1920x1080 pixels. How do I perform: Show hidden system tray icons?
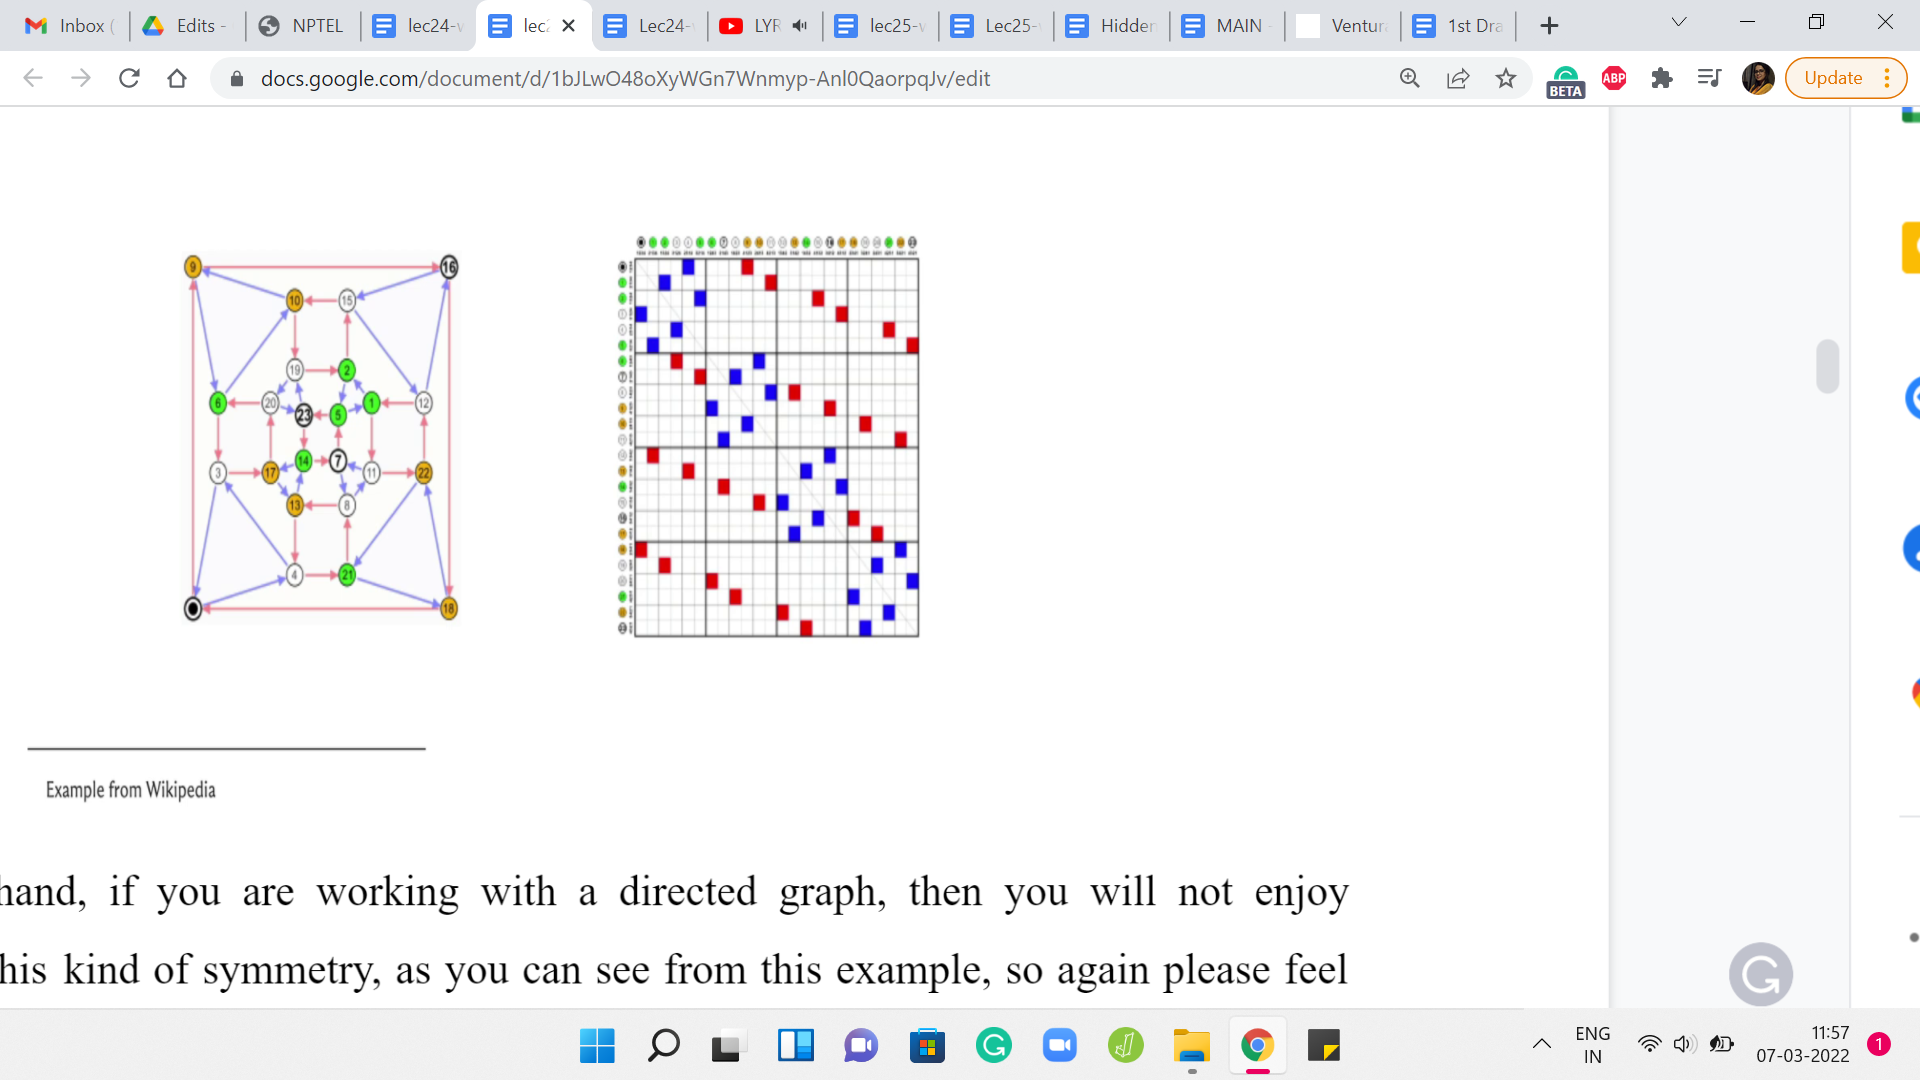[1541, 1044]
